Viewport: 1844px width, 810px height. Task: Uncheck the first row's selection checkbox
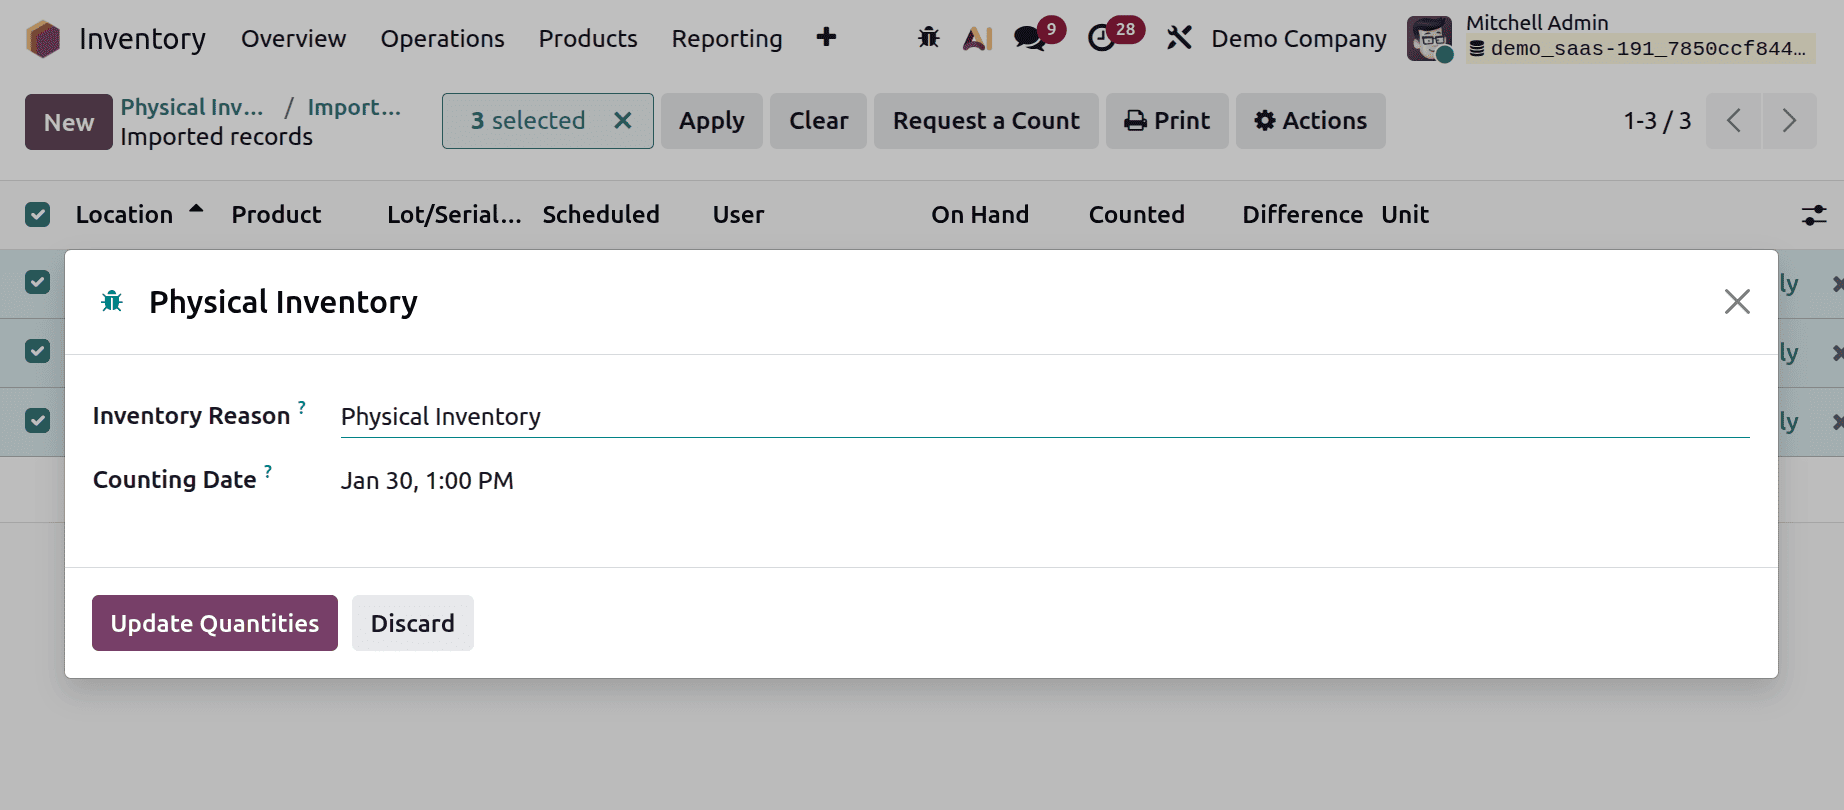click(37, 282)
